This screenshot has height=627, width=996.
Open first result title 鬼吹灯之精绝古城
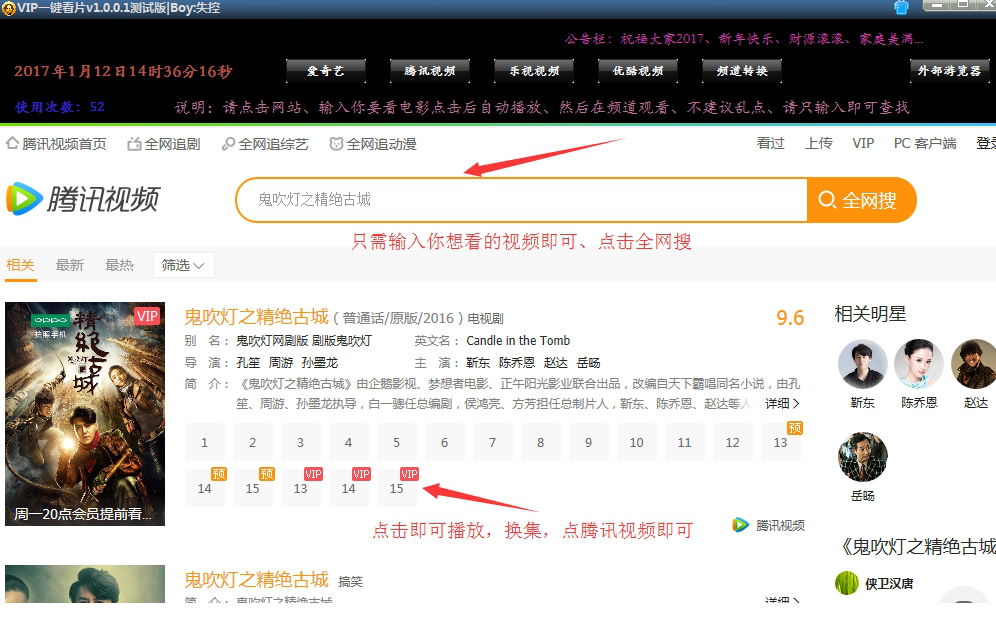tap(257, 316)
